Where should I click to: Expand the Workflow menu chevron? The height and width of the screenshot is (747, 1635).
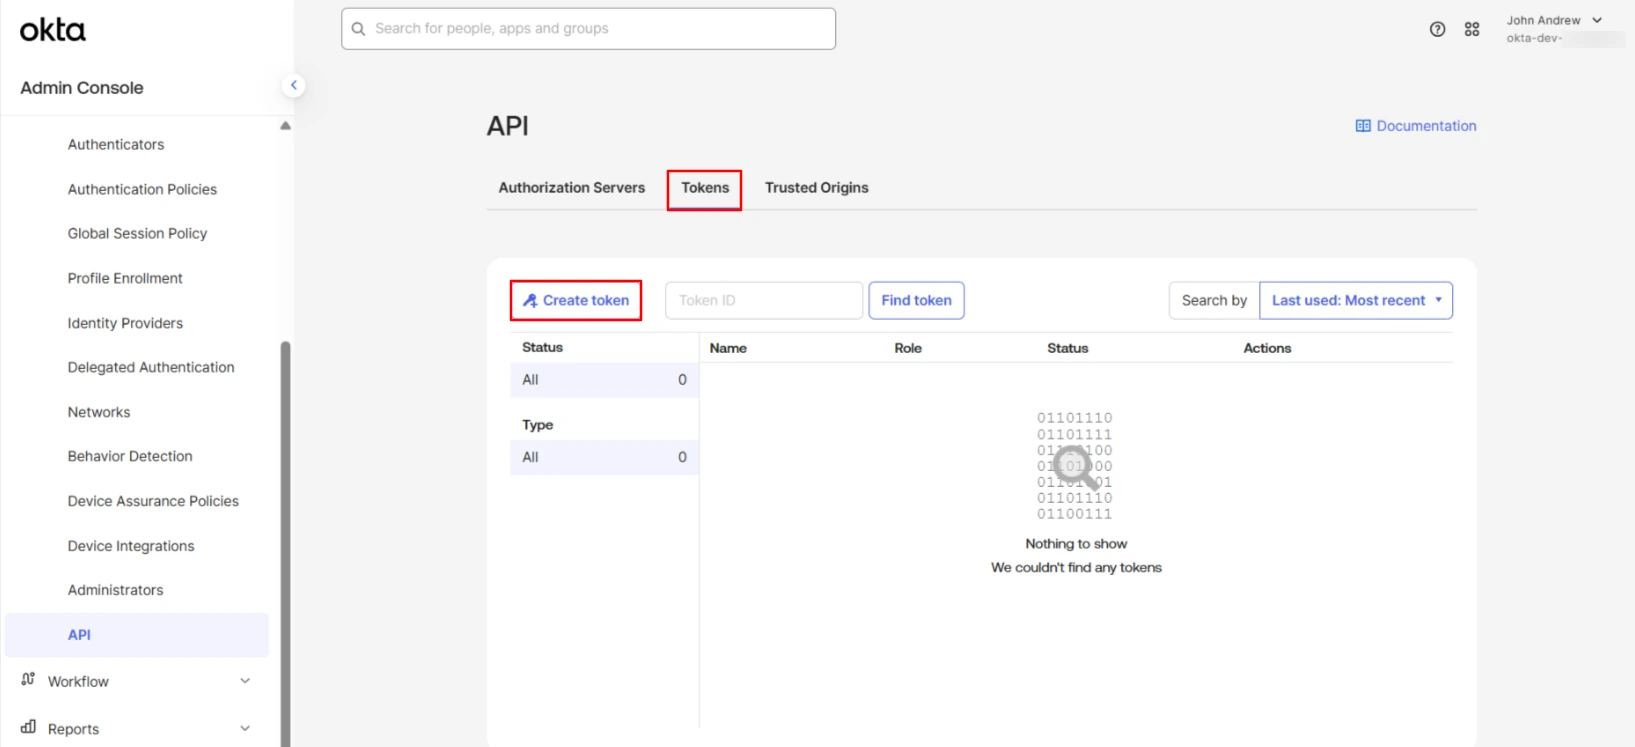click(245, 681)
